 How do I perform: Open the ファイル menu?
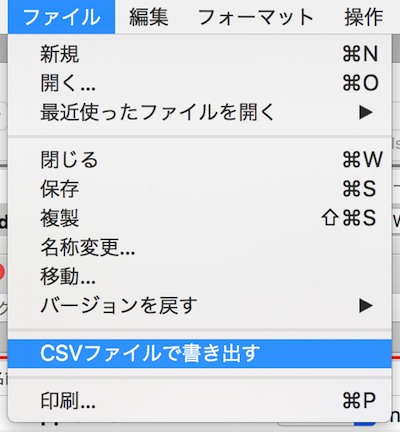pos(61,17)
